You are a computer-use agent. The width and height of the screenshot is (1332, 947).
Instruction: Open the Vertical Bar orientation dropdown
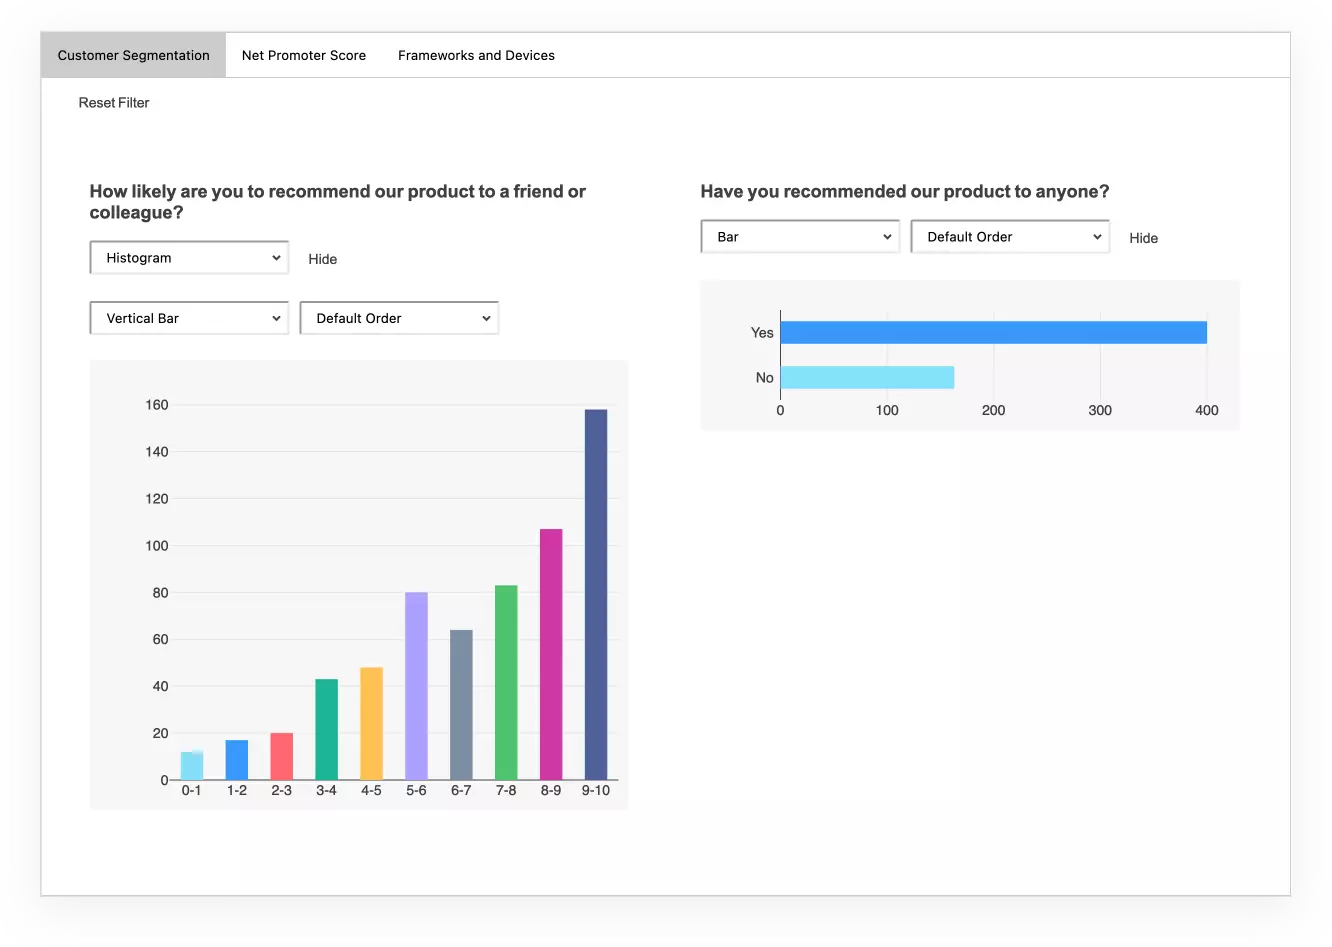tap(188, 317)
